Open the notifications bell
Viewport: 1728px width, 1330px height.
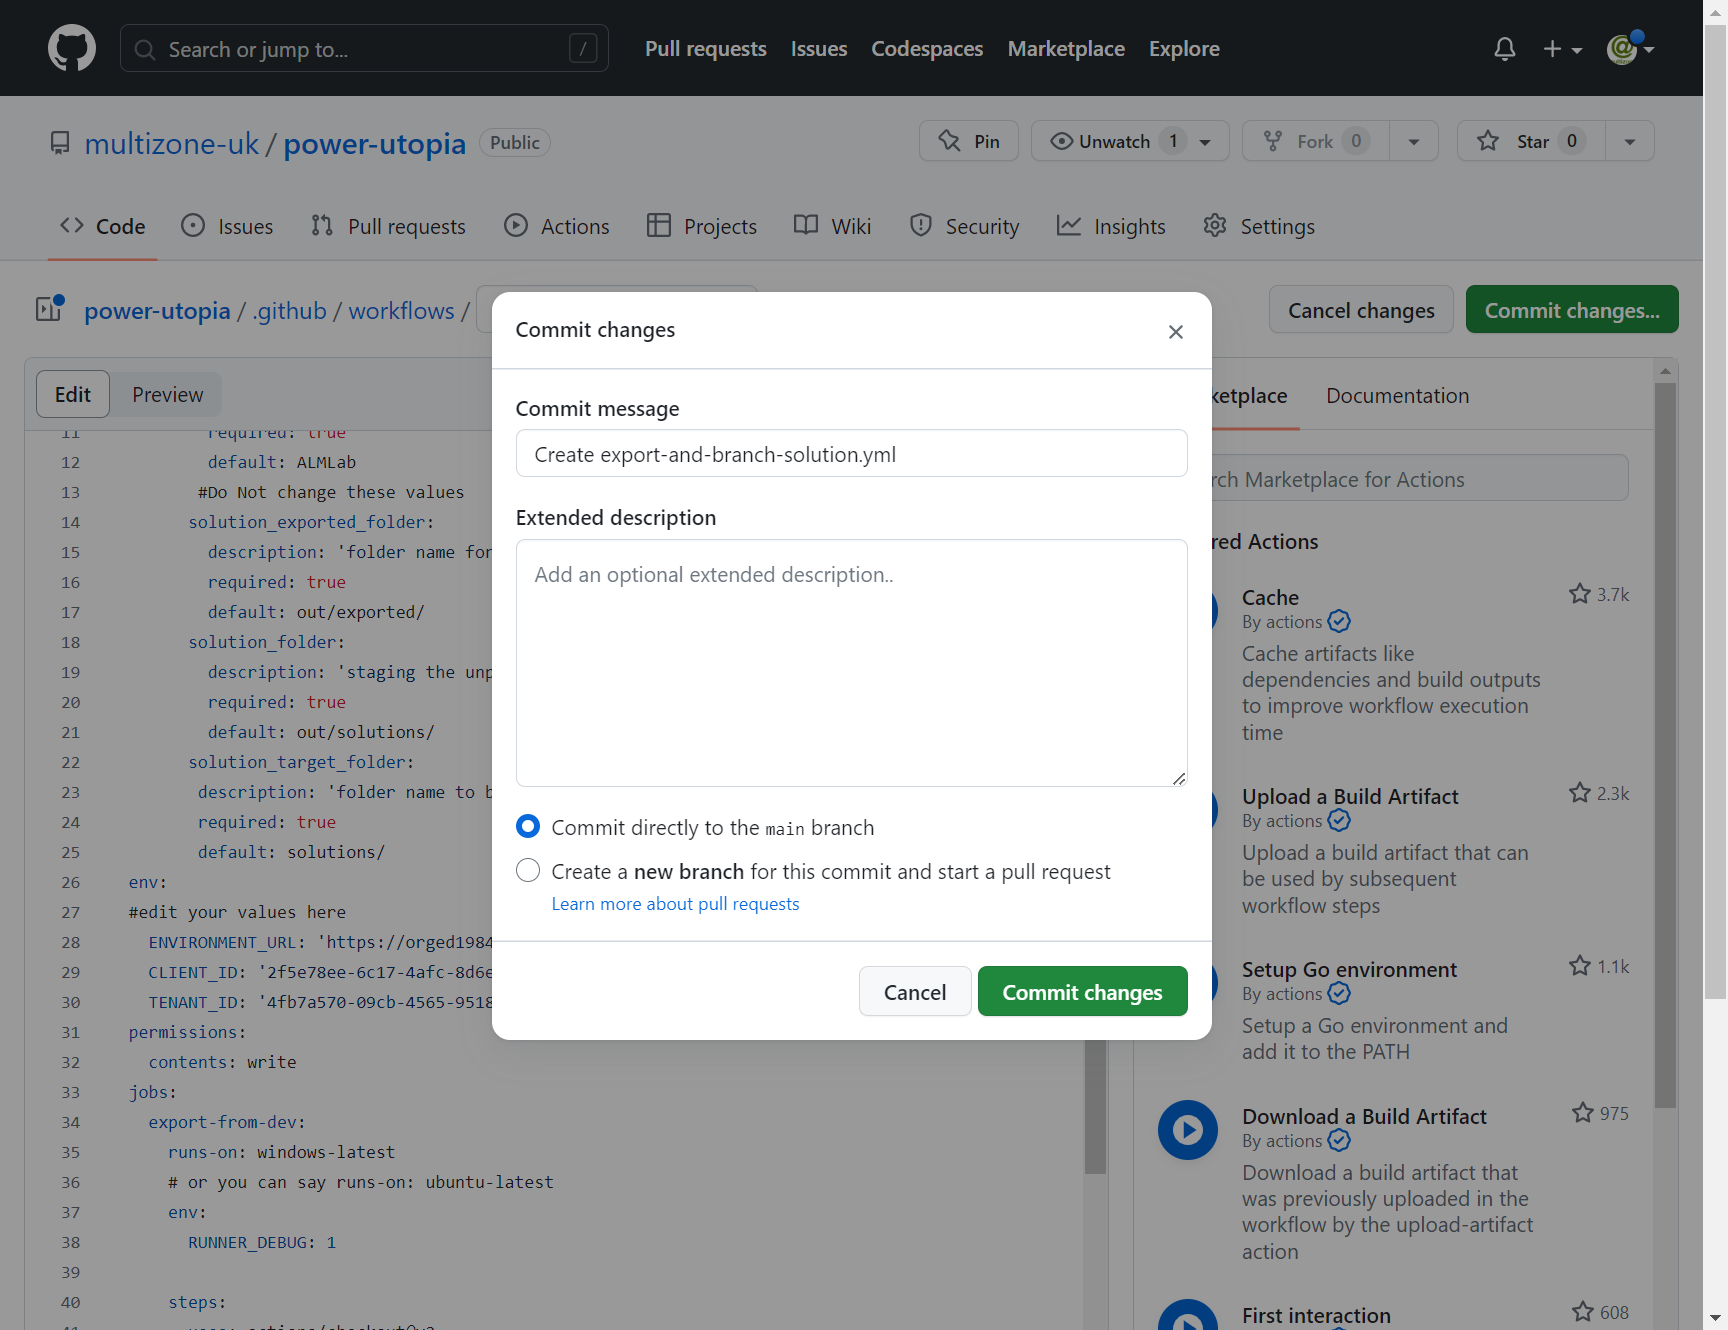tap(1504, 48)
